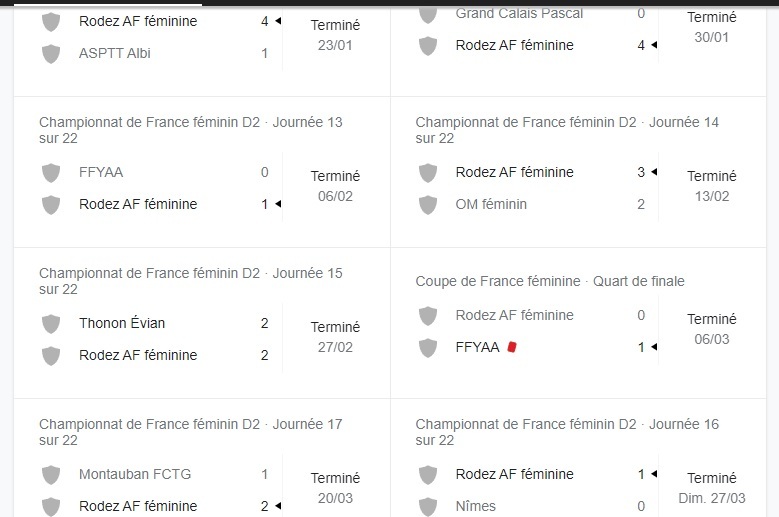Select the Thonon Évian team name
Image resolution: width=779 pixels, height=517 pixels.
tap(122, 323)
